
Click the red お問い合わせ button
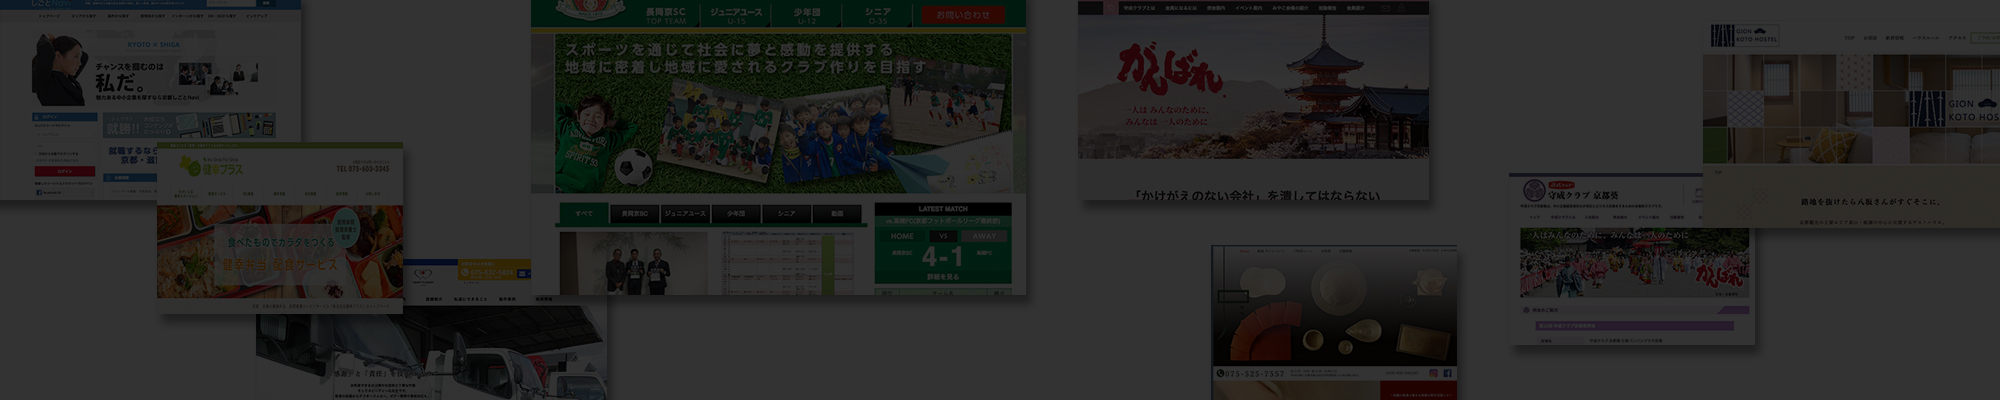point(963,15)
